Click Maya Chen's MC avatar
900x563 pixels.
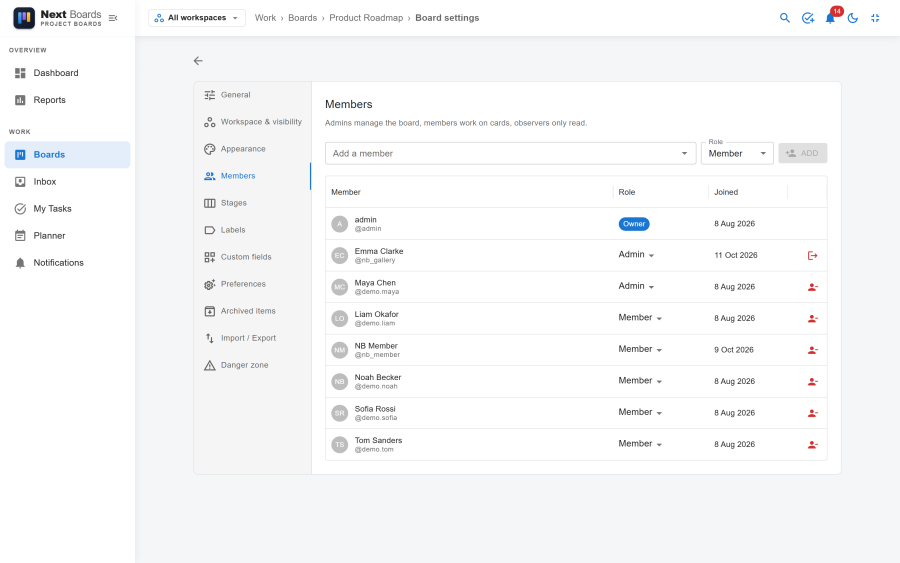tap(340, 287)
